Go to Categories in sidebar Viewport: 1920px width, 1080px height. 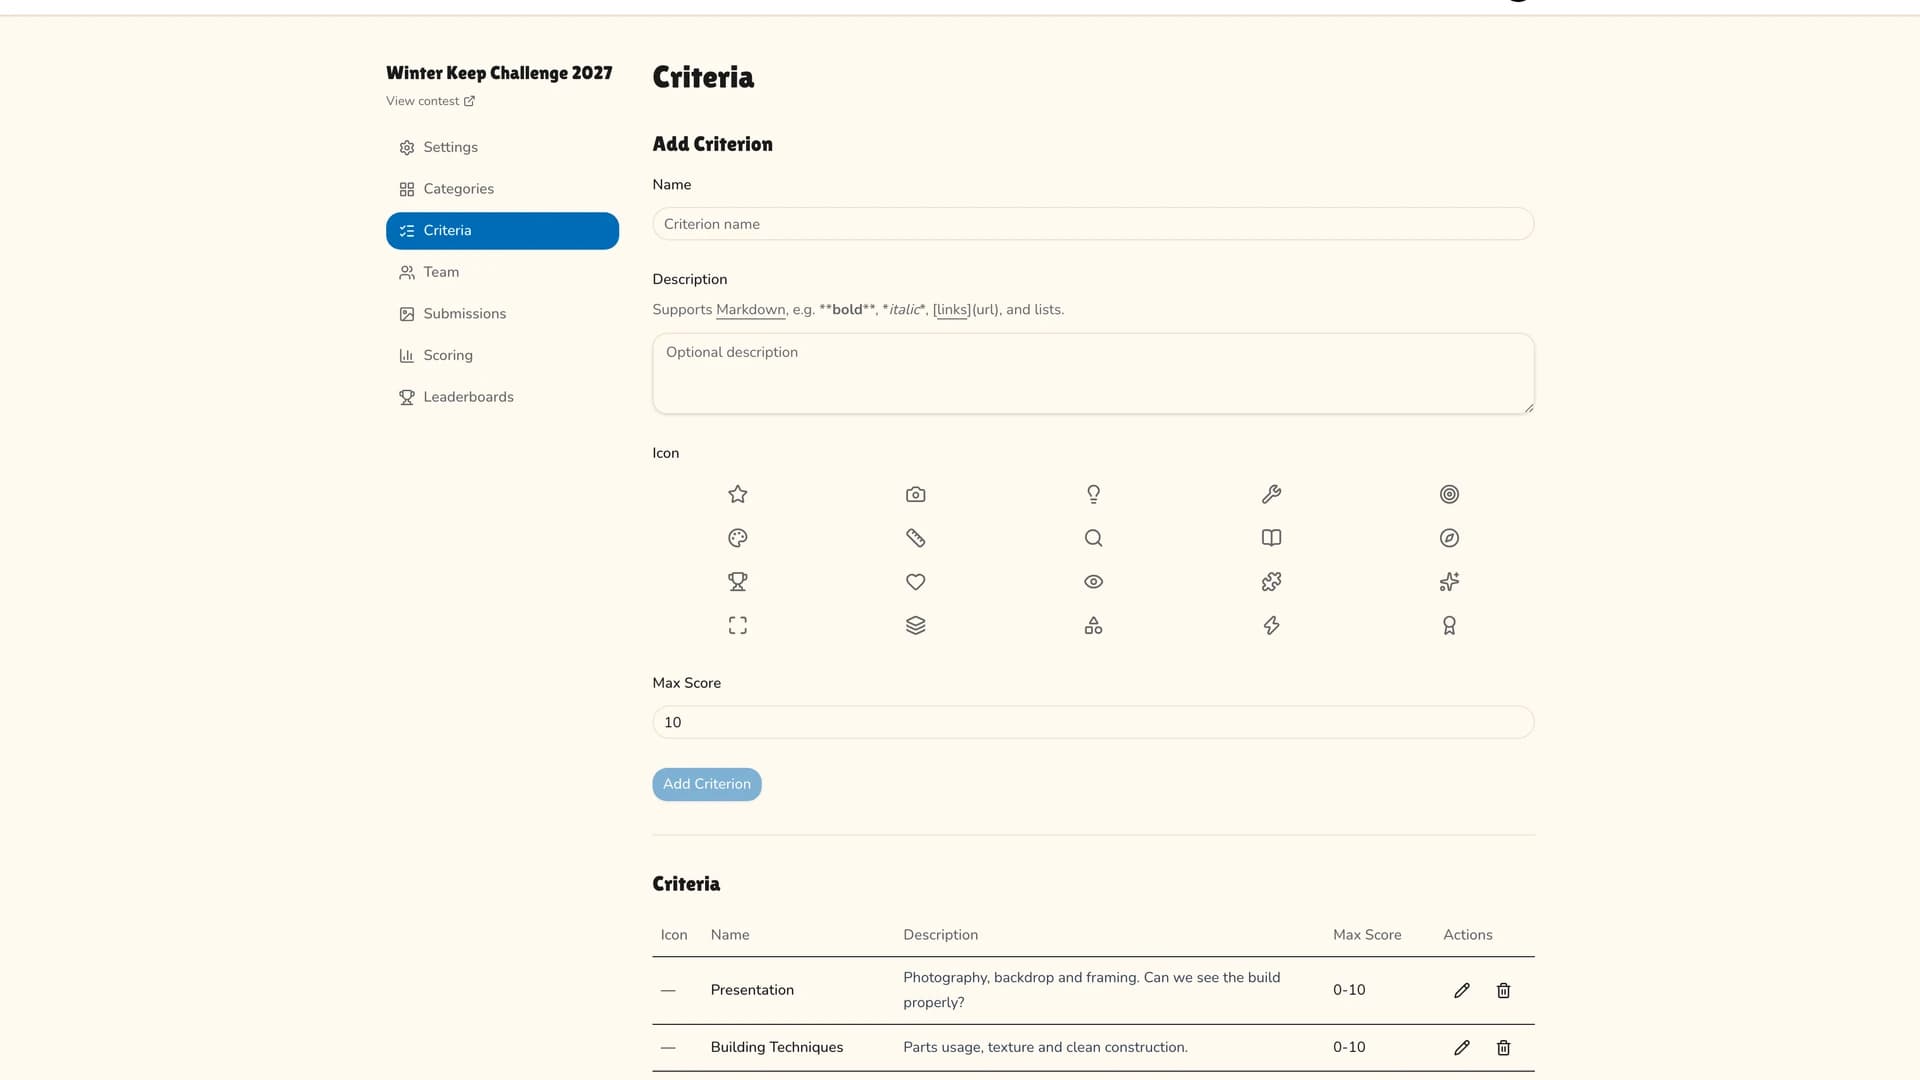point(502,189)
